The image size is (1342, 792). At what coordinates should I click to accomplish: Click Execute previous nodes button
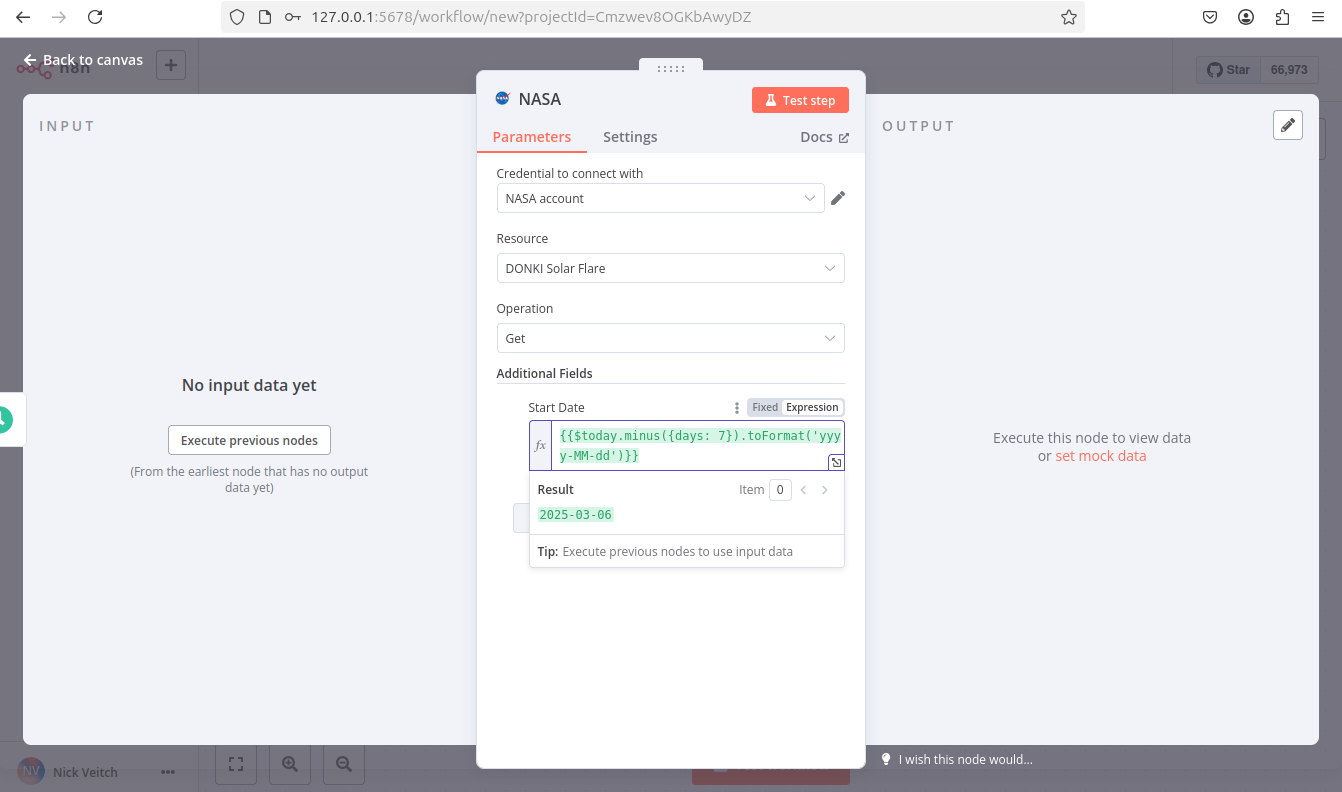pos(249,440)
